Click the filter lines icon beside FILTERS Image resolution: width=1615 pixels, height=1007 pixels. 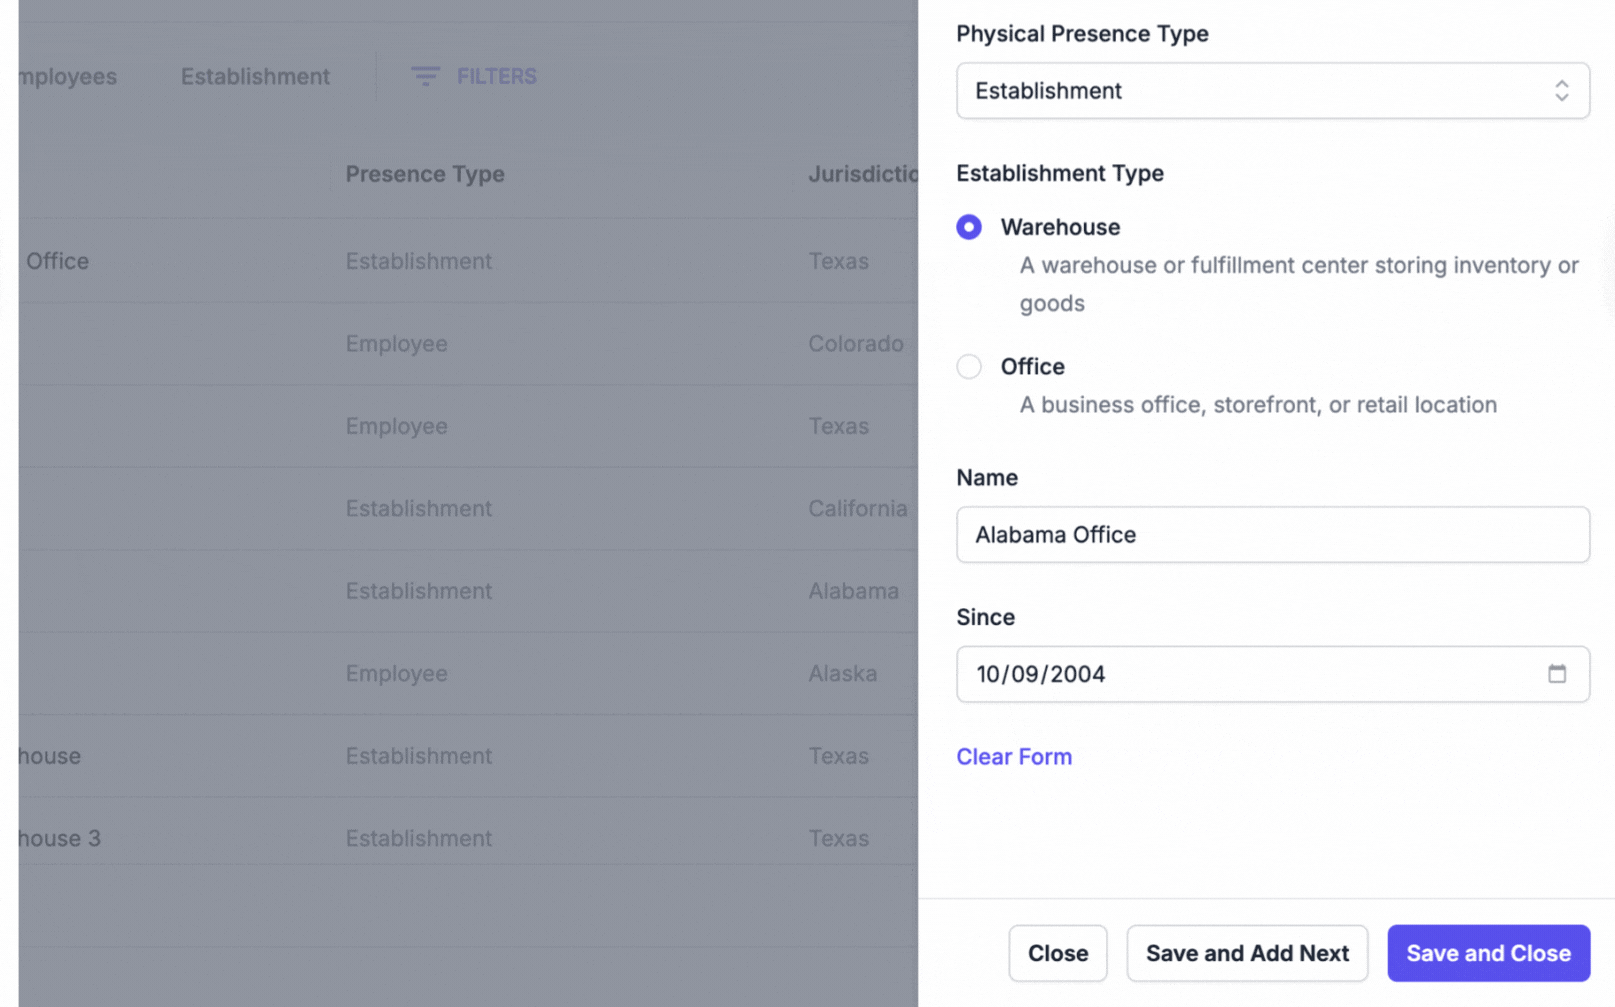(x=425, y=77)
